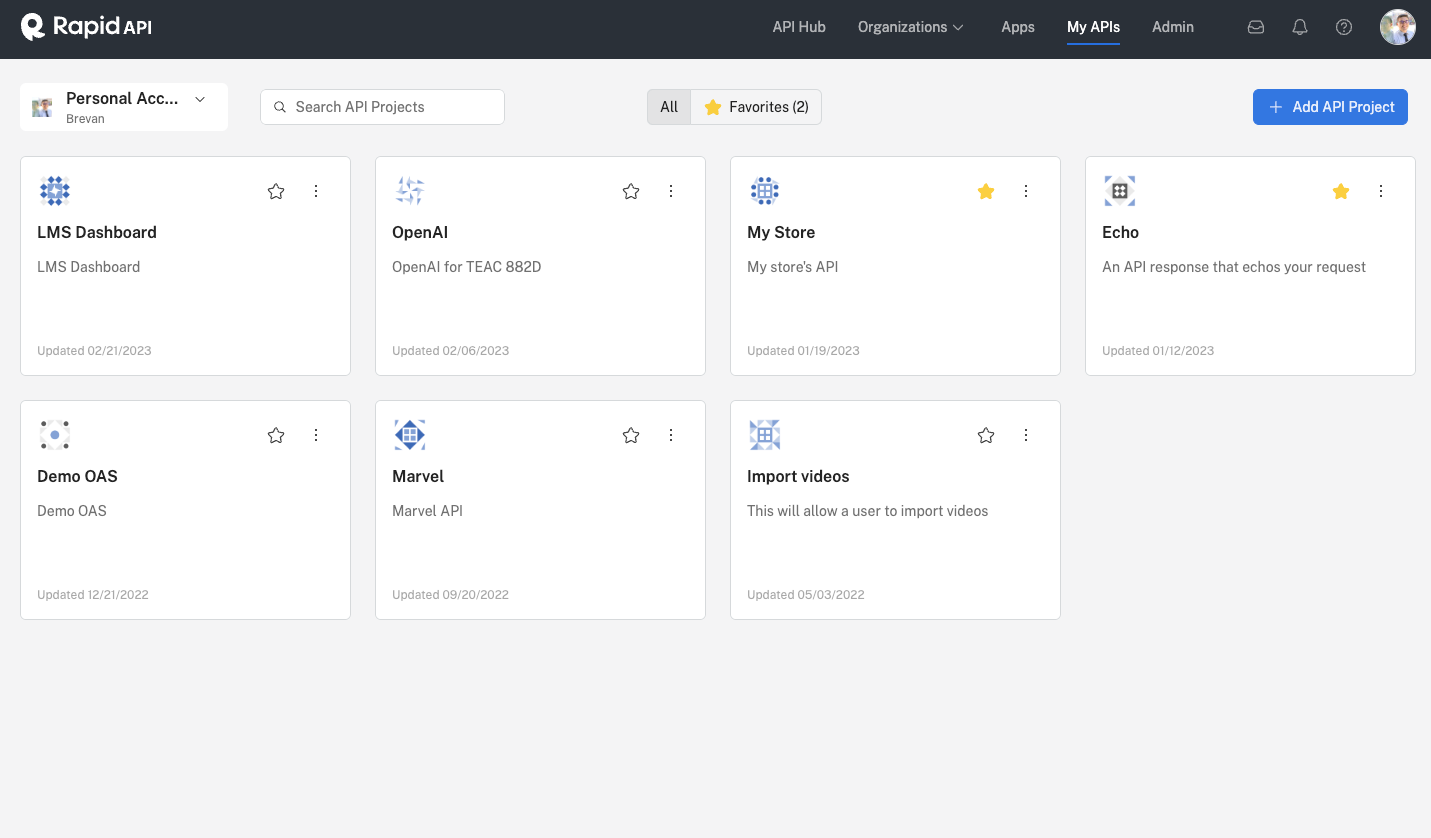Open the inbox messages icon
This screenshot has width=1431, height=838.
pos(1256,28)
